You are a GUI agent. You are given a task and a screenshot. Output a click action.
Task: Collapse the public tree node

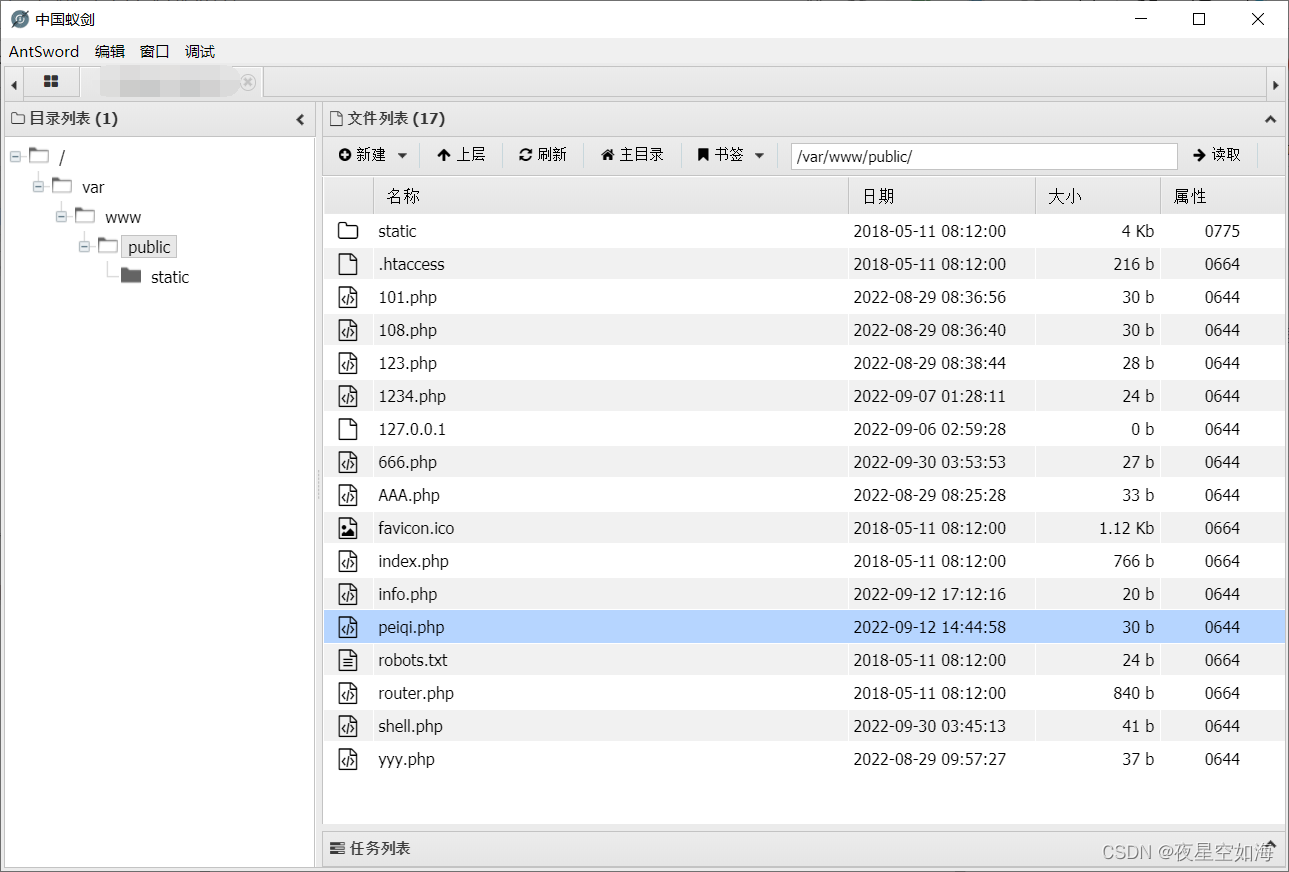click(x=84, y=246)
